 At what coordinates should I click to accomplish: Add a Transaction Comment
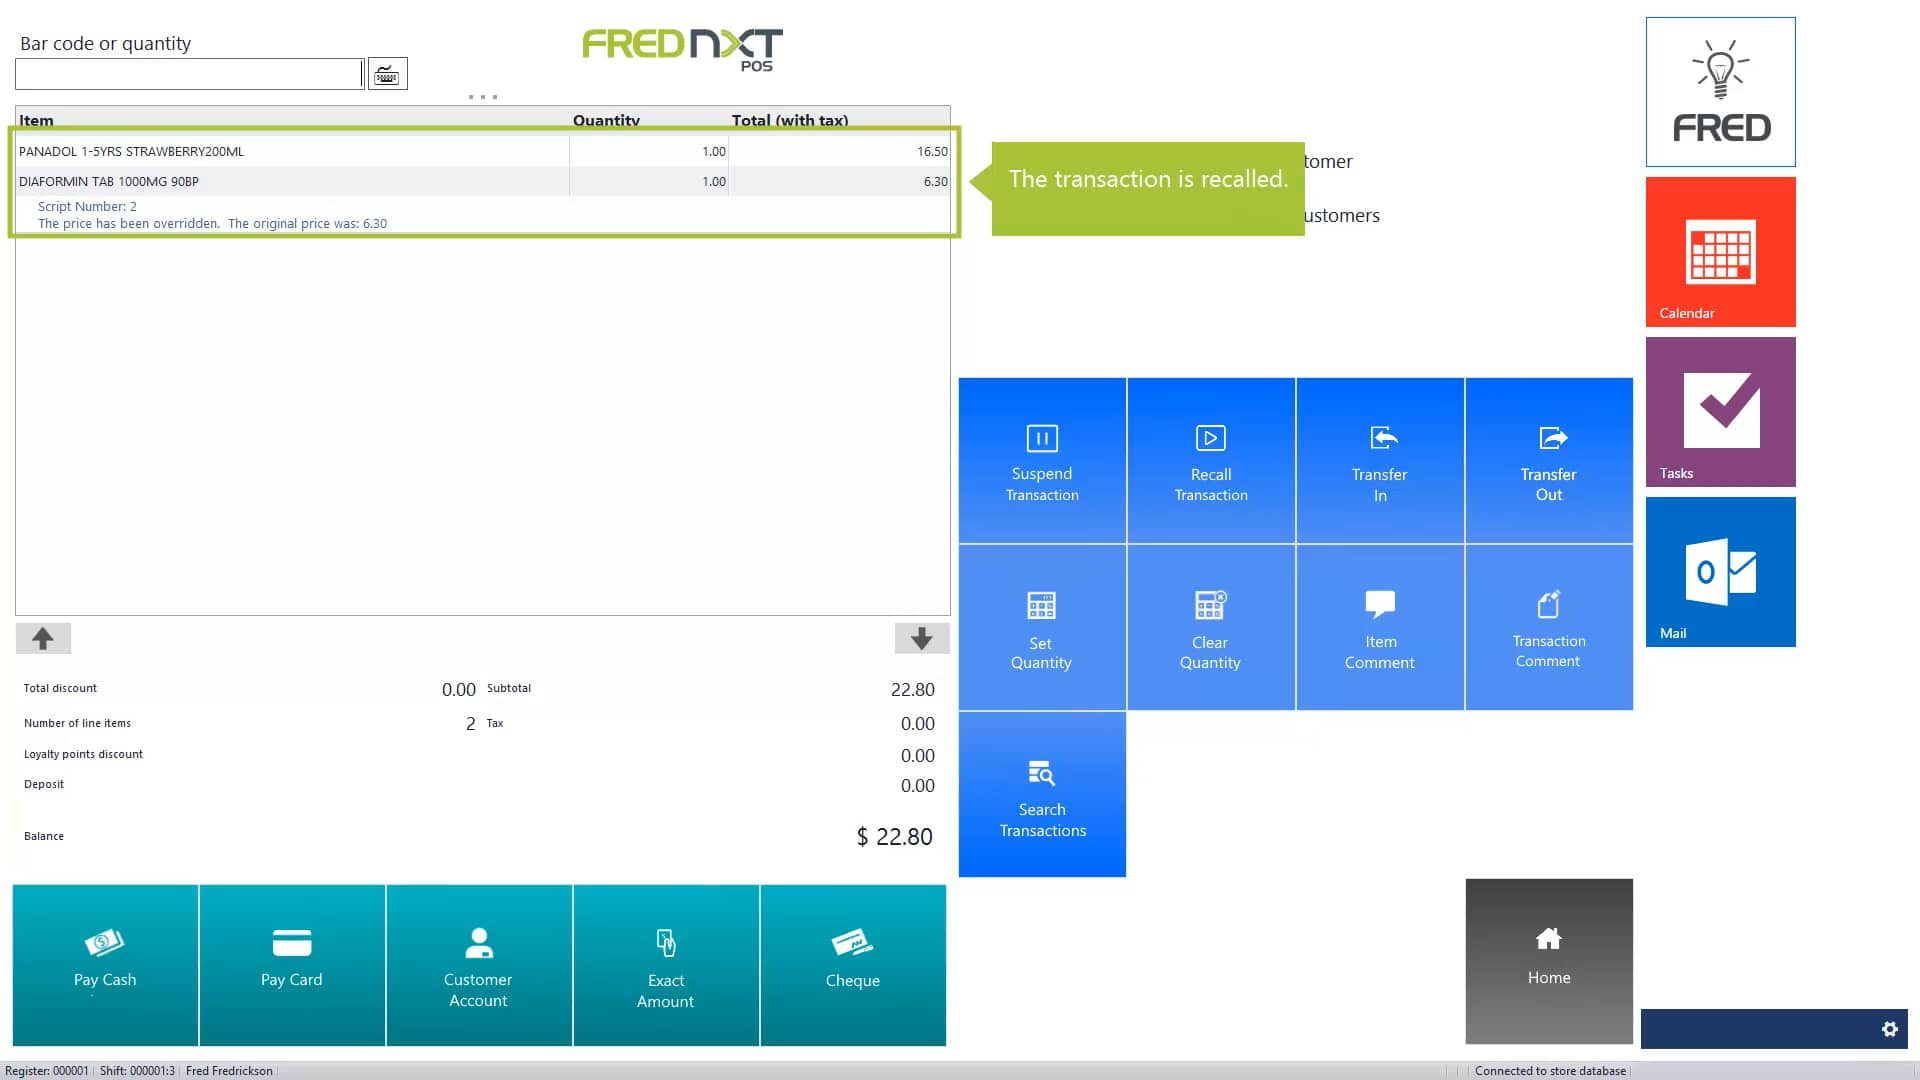point(1548,628)
